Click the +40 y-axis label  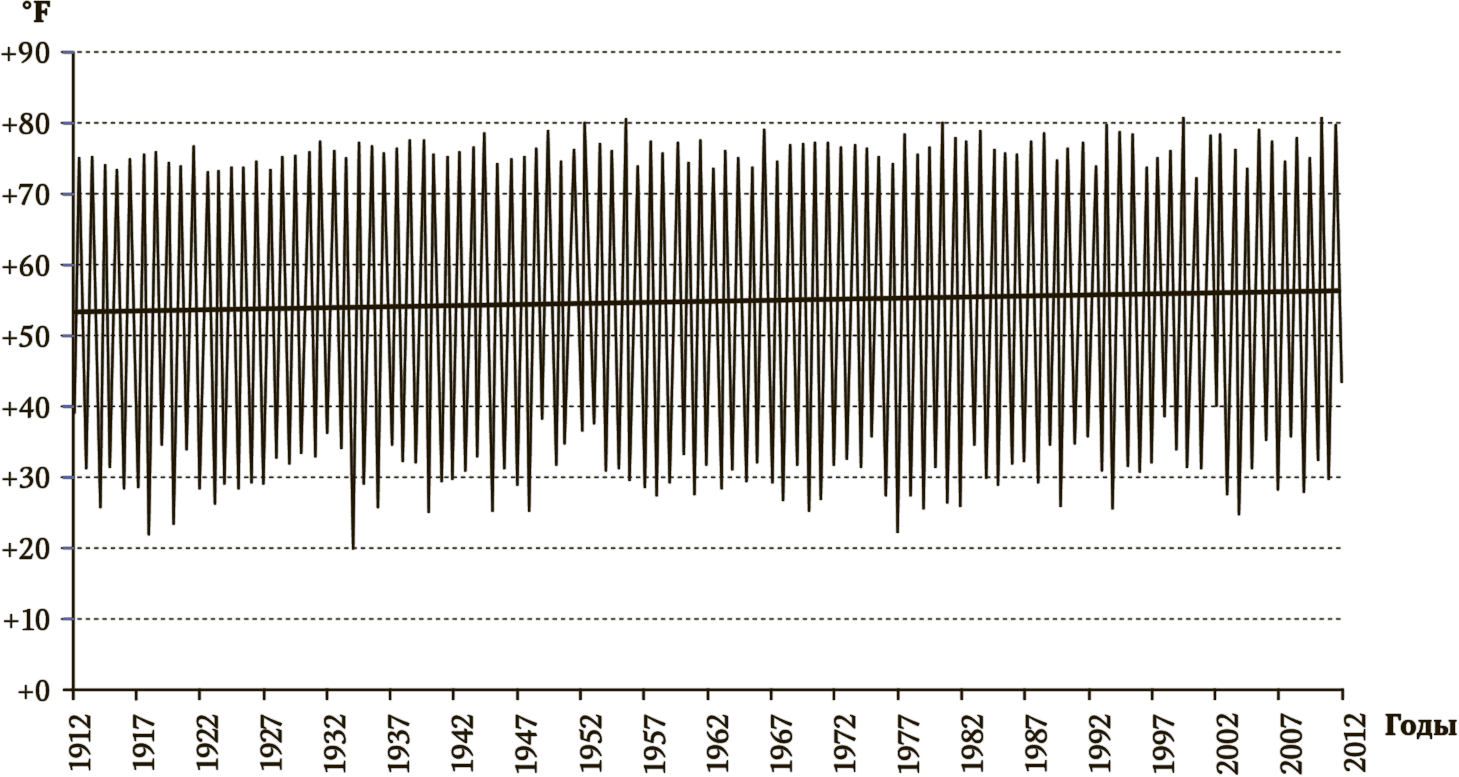coord(25,408)
